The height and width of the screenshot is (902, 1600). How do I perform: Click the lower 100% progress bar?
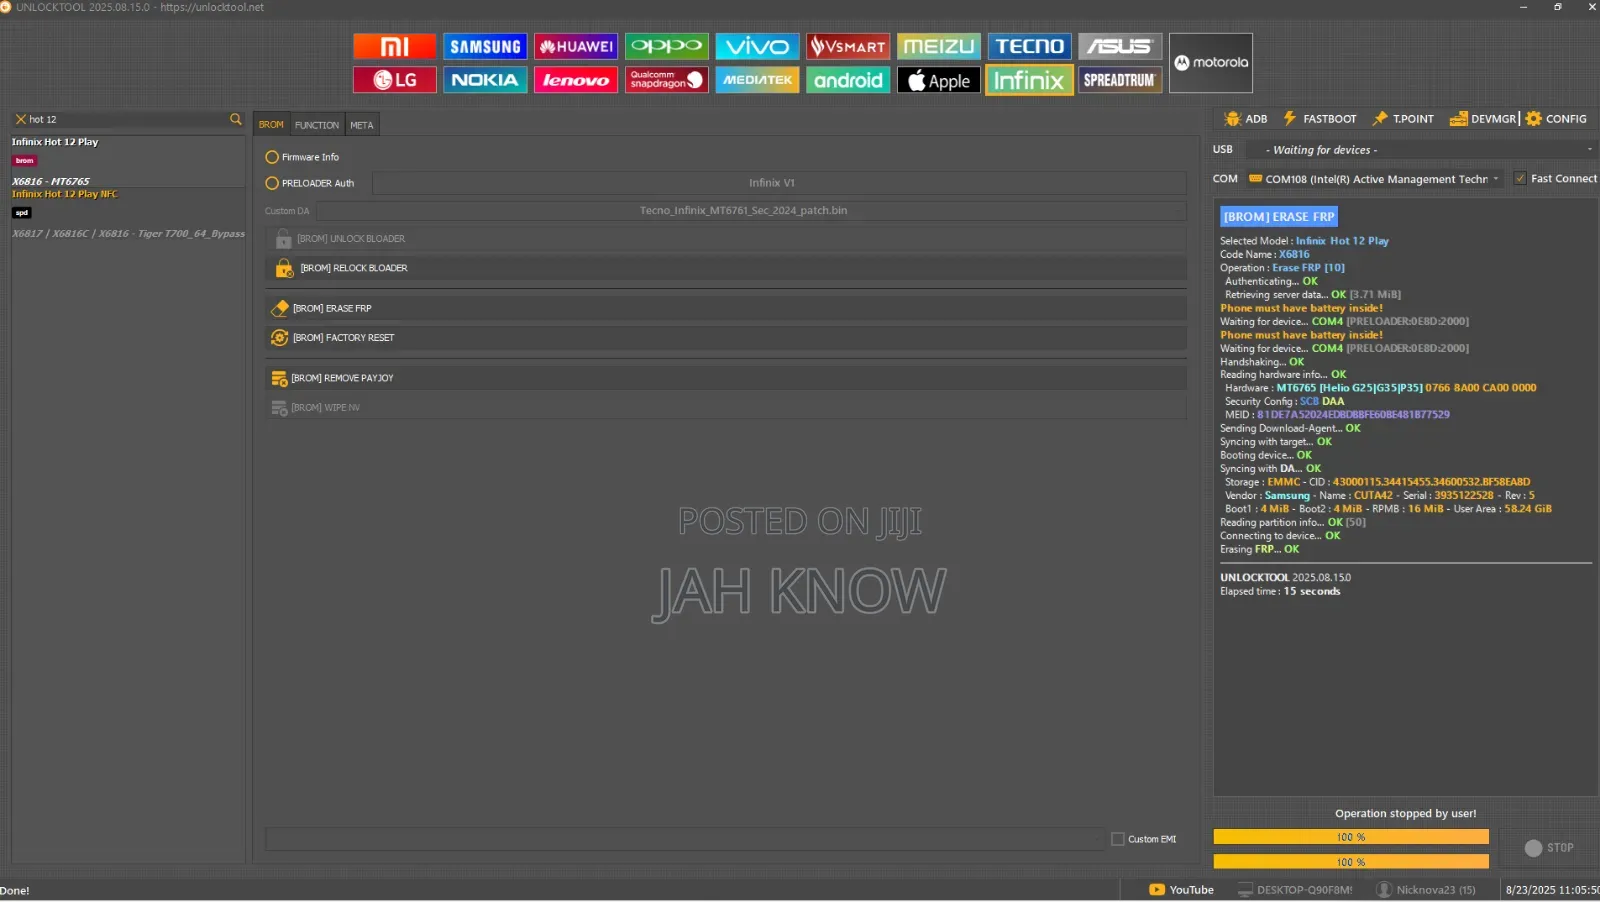1351,862
